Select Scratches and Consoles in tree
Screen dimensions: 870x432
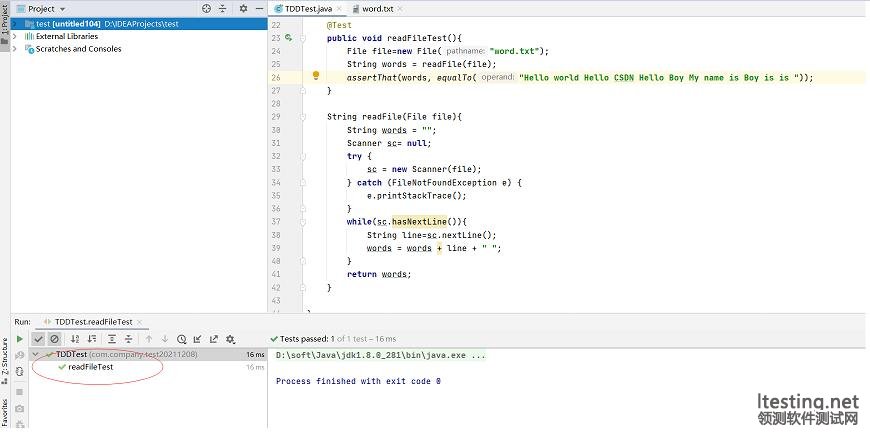point(78,49)
